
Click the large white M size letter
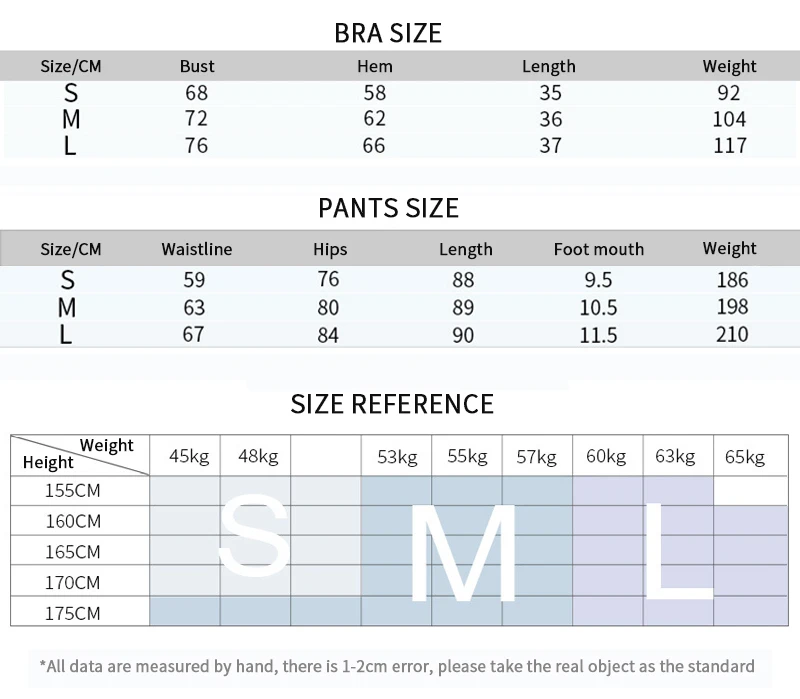463,554
